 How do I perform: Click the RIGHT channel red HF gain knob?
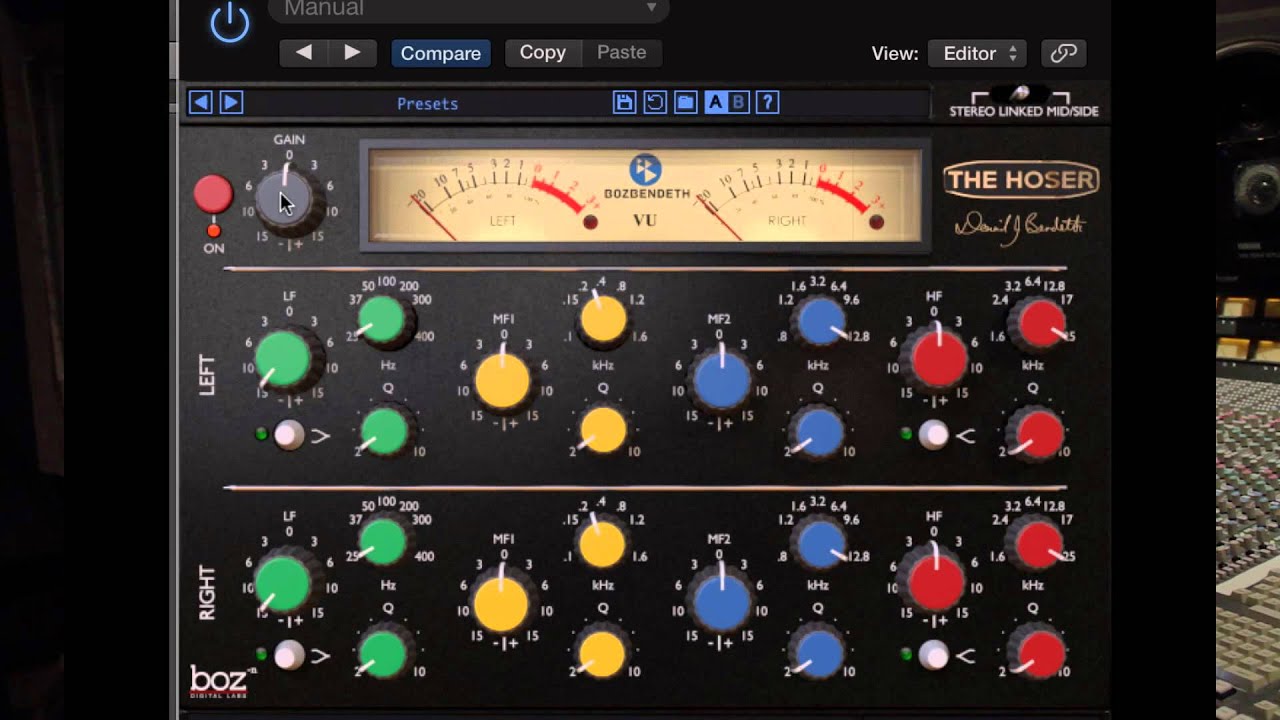pos(936,583)
